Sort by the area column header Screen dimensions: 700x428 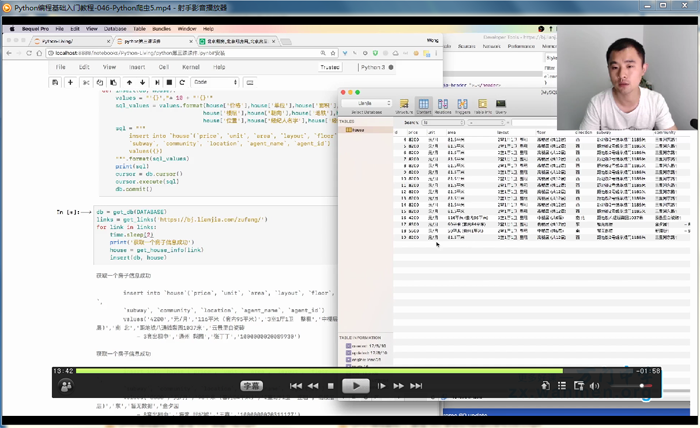[x=452, y=133]
